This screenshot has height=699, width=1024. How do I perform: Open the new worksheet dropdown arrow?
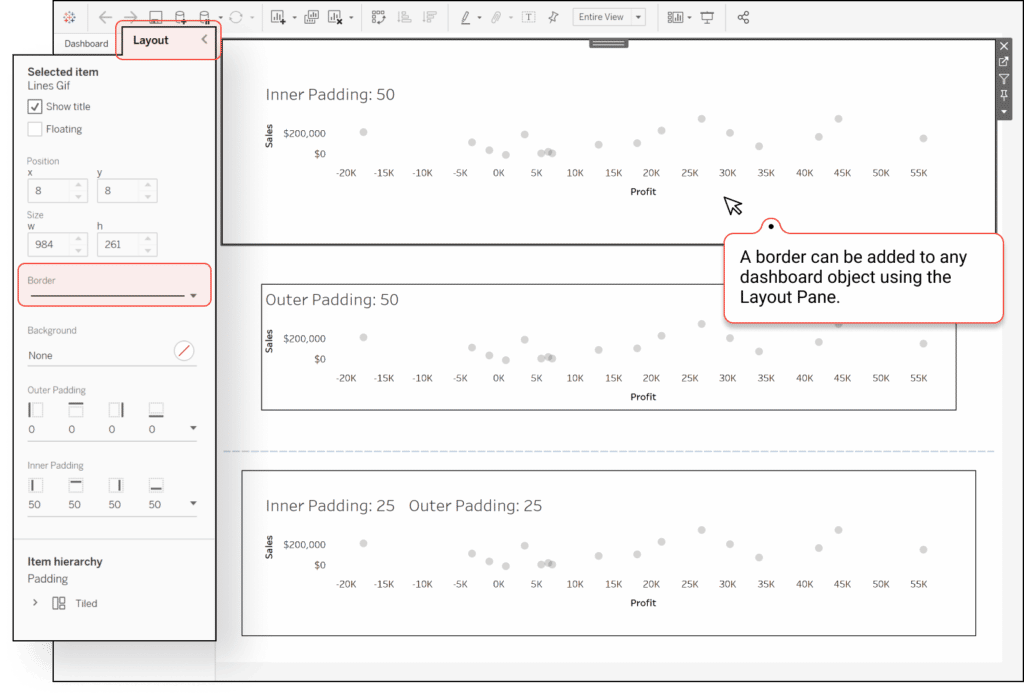(x=294, y=18)
